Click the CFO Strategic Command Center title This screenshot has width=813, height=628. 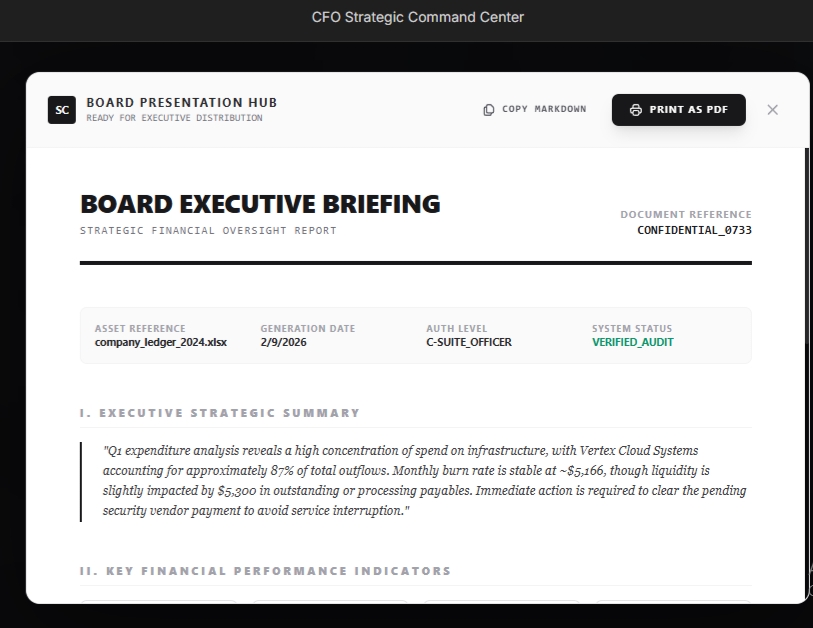tap(417, 17)
